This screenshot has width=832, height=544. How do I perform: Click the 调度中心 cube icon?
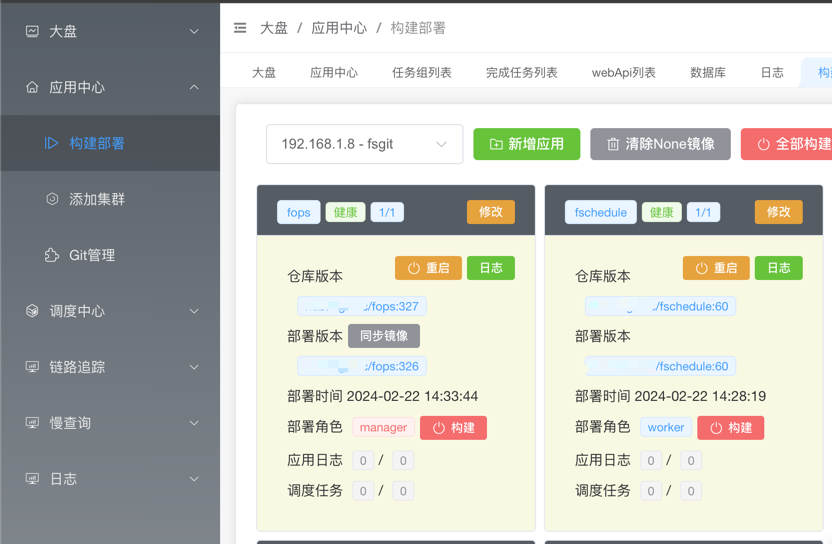pos(32,311)
